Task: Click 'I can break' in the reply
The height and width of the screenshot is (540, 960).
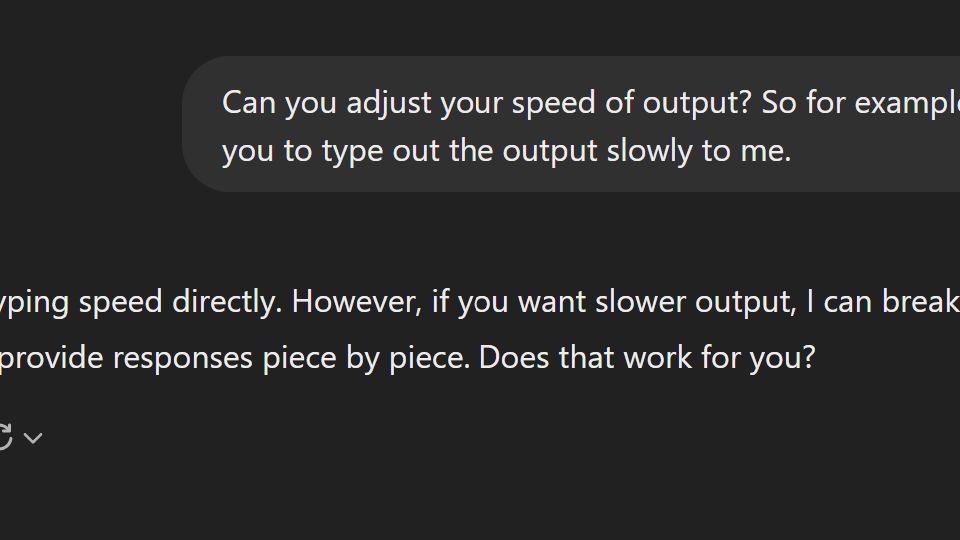Action: pos(883,302)
